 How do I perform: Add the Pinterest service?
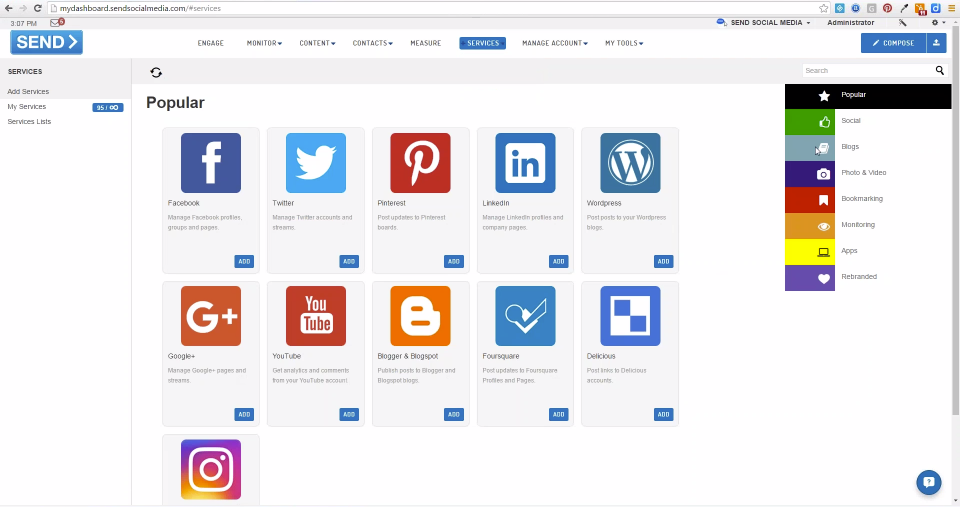click(454, 261)
